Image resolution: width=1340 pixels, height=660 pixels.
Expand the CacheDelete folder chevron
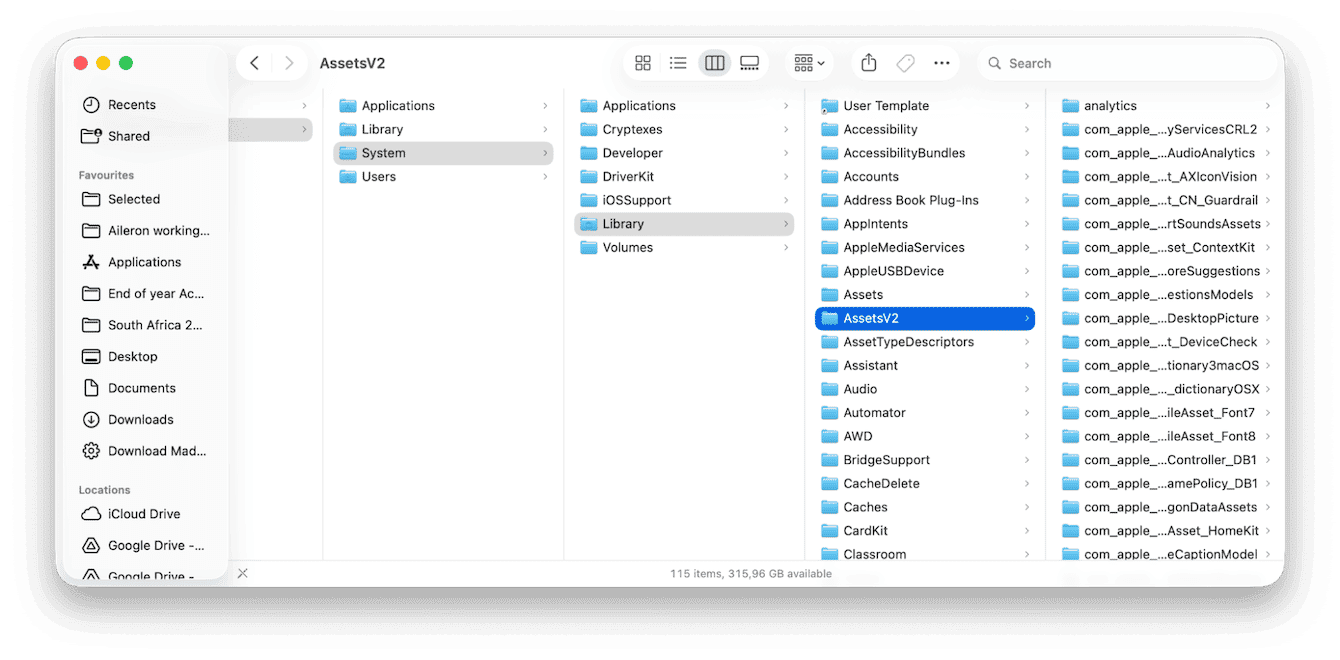point(1027,484)
